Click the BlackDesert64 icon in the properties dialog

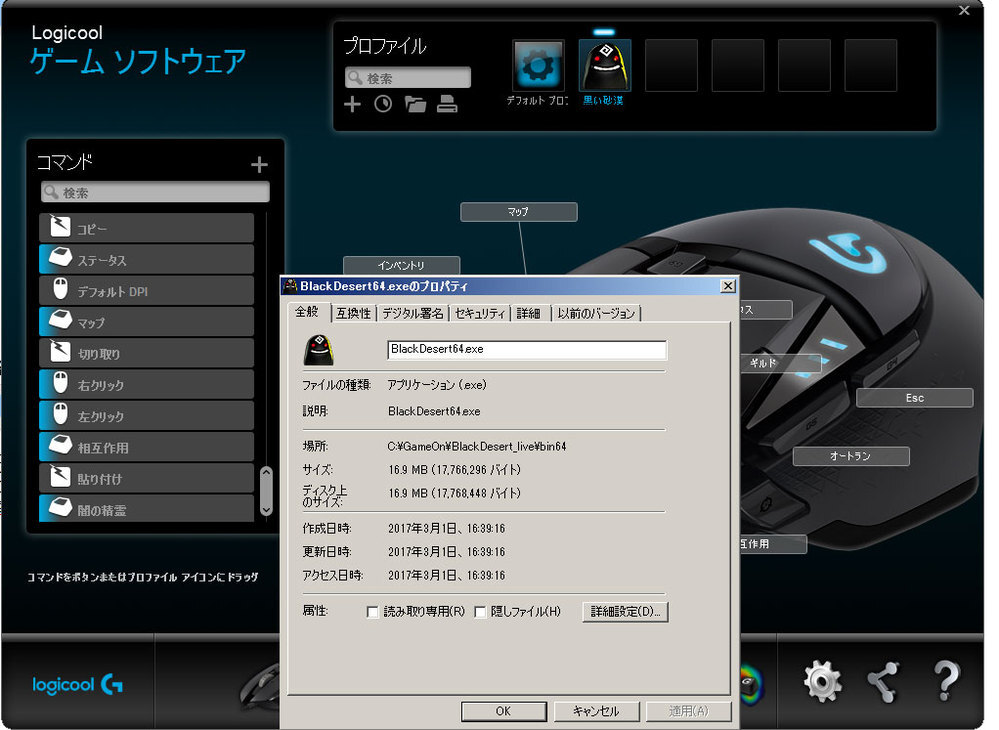[x=319, y=349]
